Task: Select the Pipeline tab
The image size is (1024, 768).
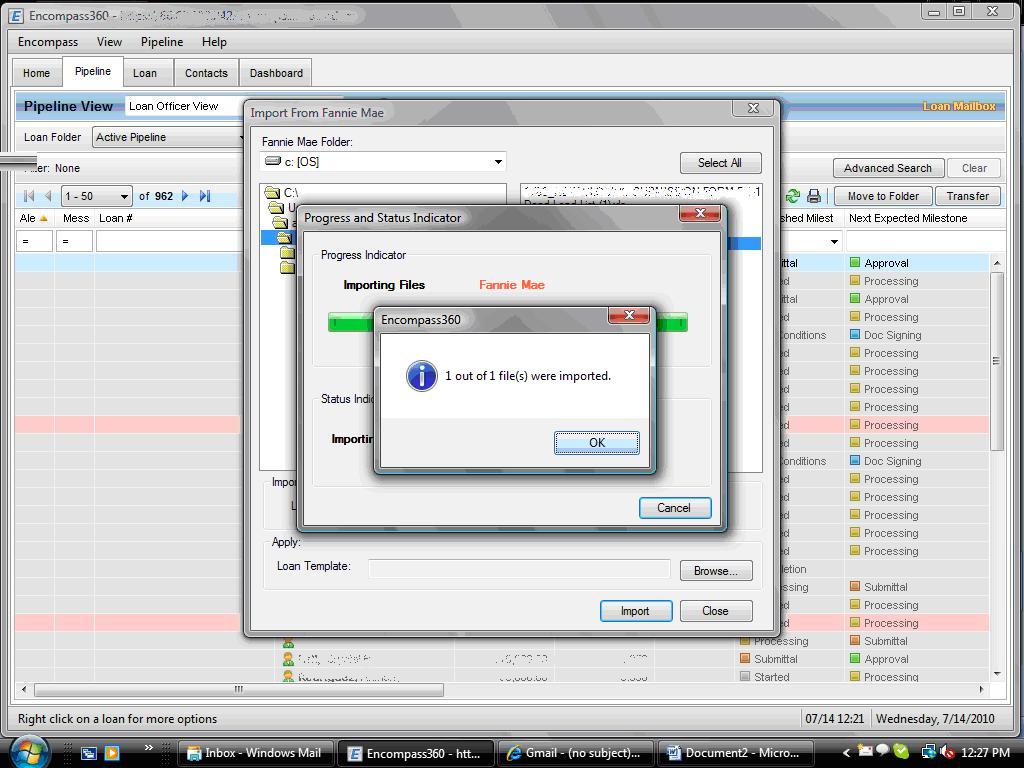Action: (x=93, y=71)
